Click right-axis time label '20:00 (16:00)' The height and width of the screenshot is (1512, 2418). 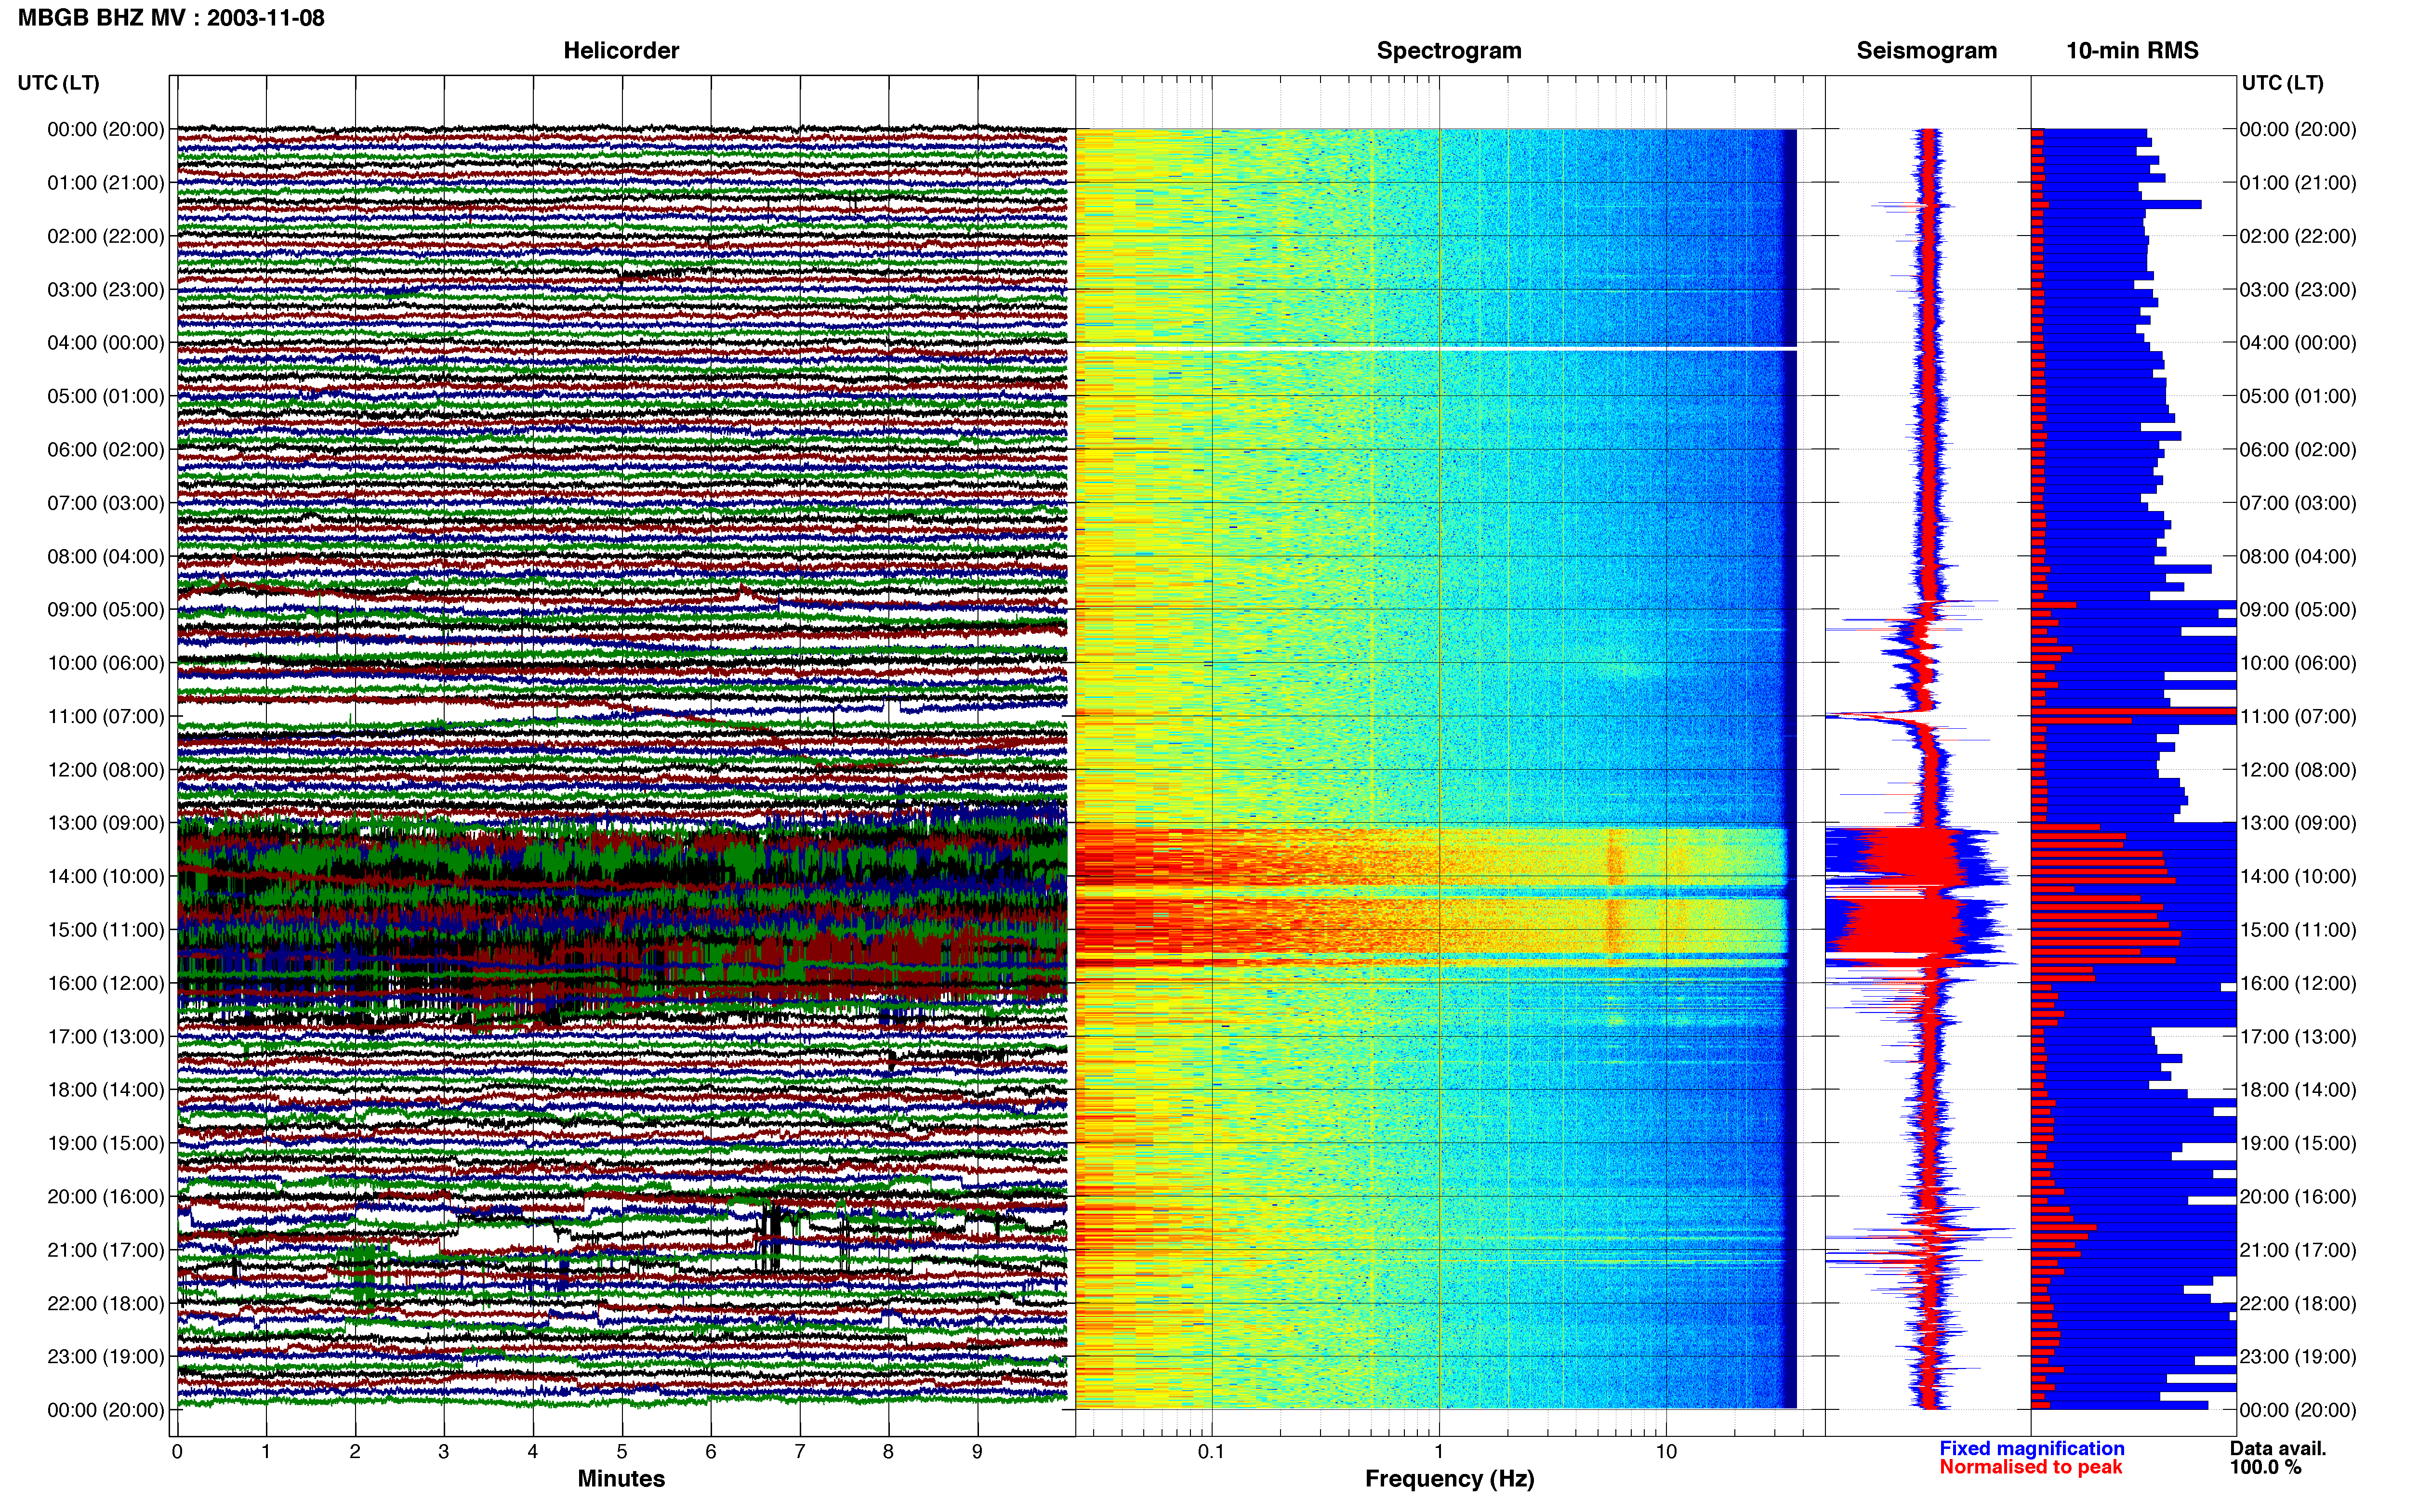(x=2298, y=1197)
